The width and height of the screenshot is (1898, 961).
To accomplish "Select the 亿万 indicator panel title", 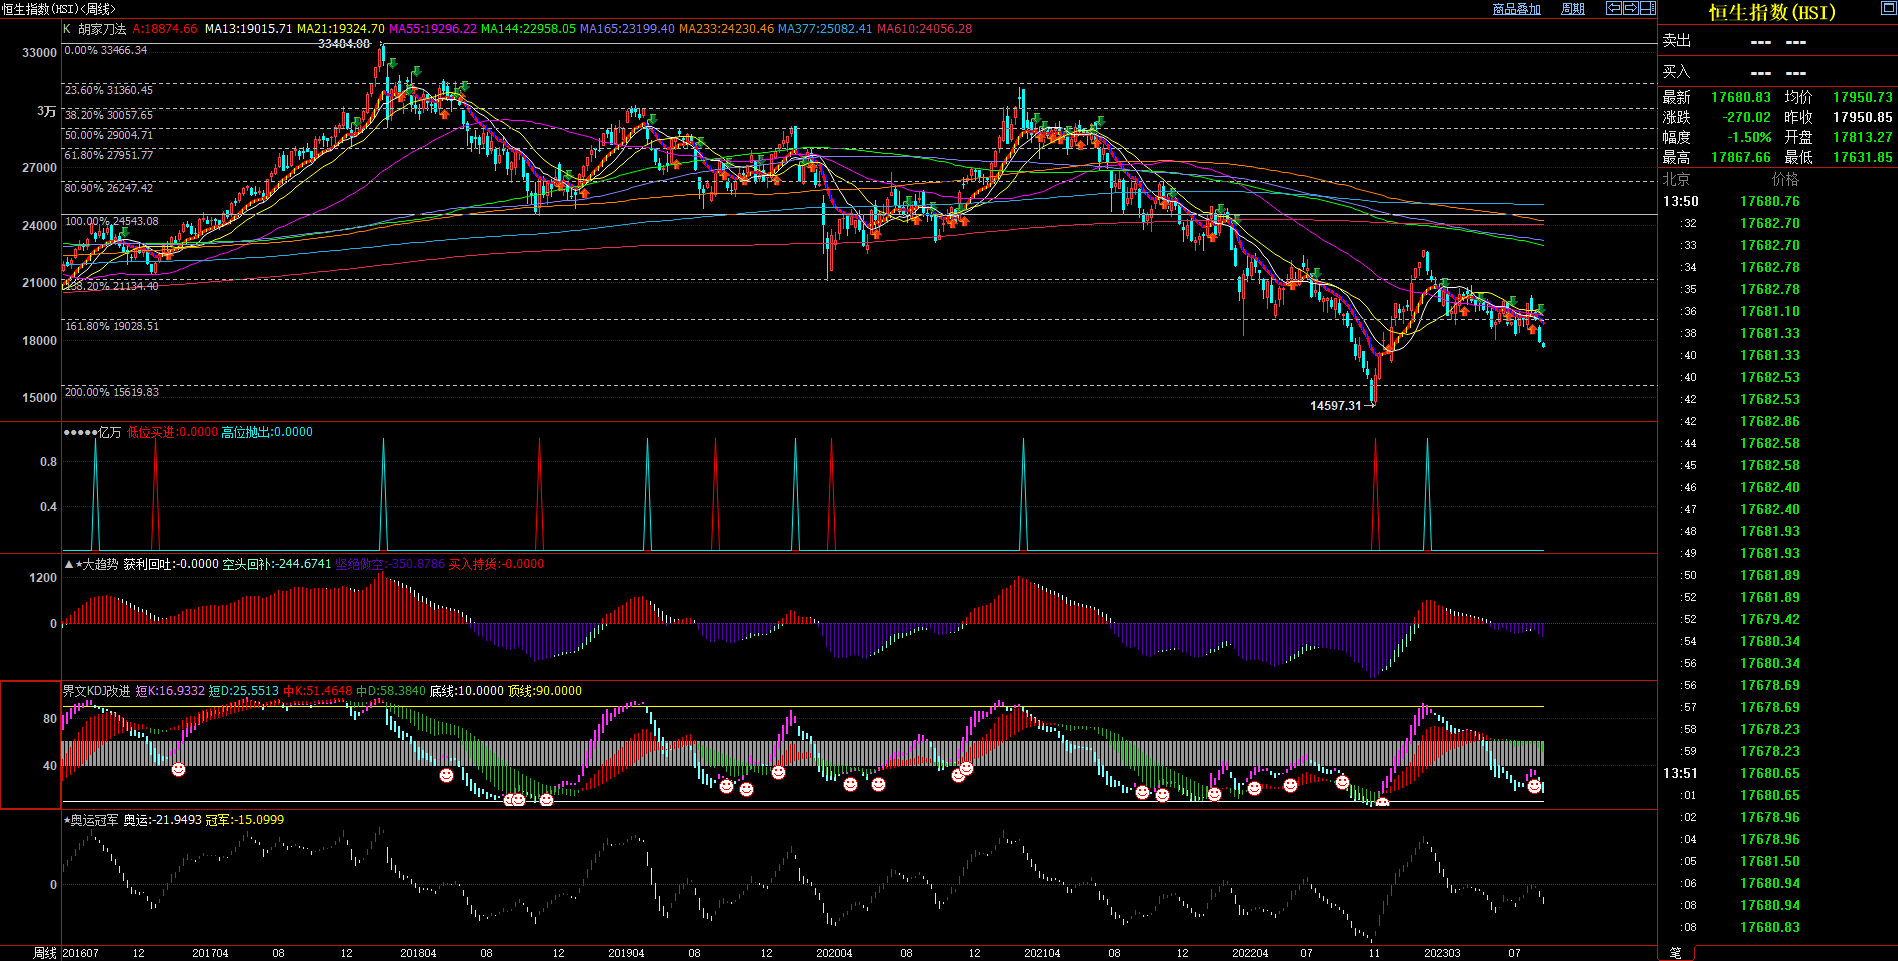I will [109, 432].
